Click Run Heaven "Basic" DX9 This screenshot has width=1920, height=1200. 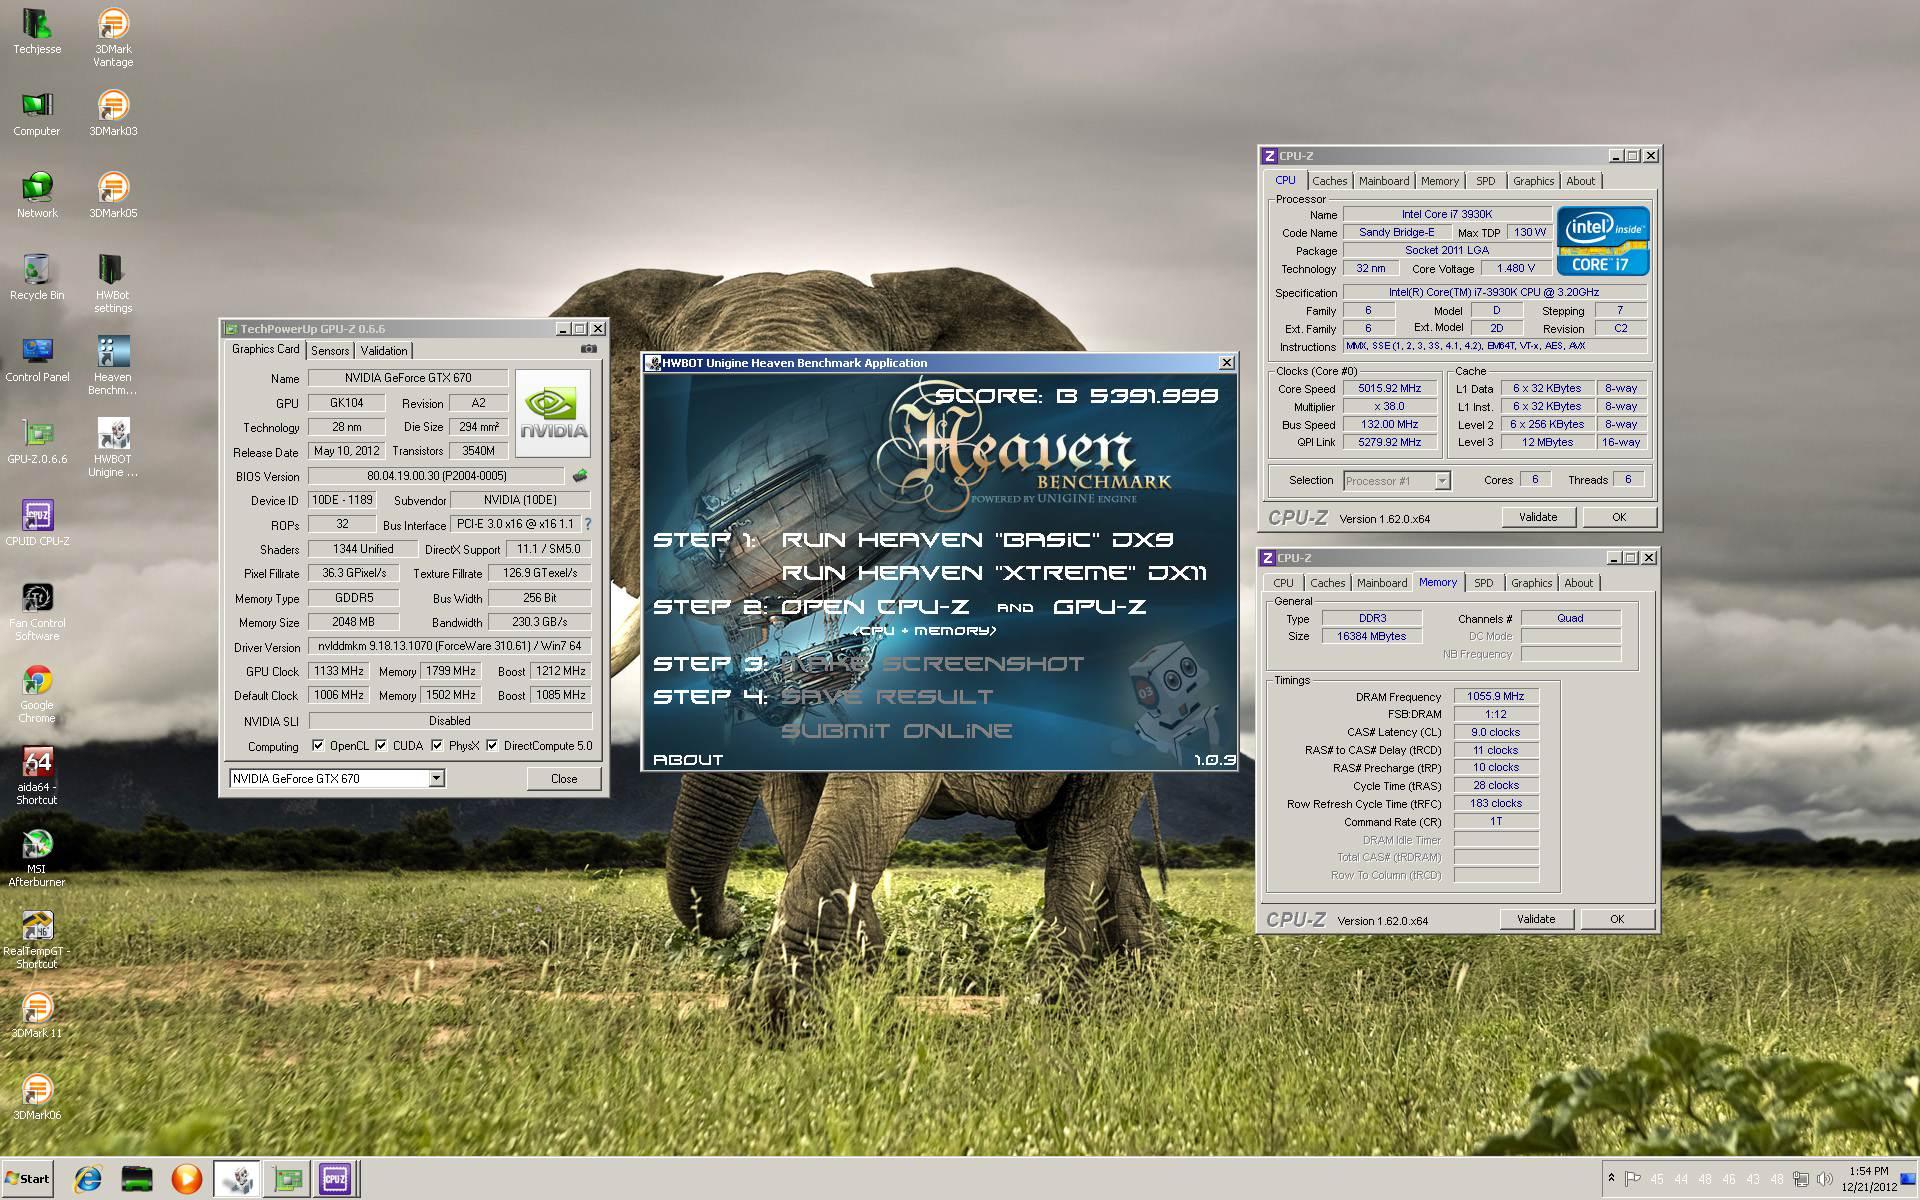pos(977,540)
